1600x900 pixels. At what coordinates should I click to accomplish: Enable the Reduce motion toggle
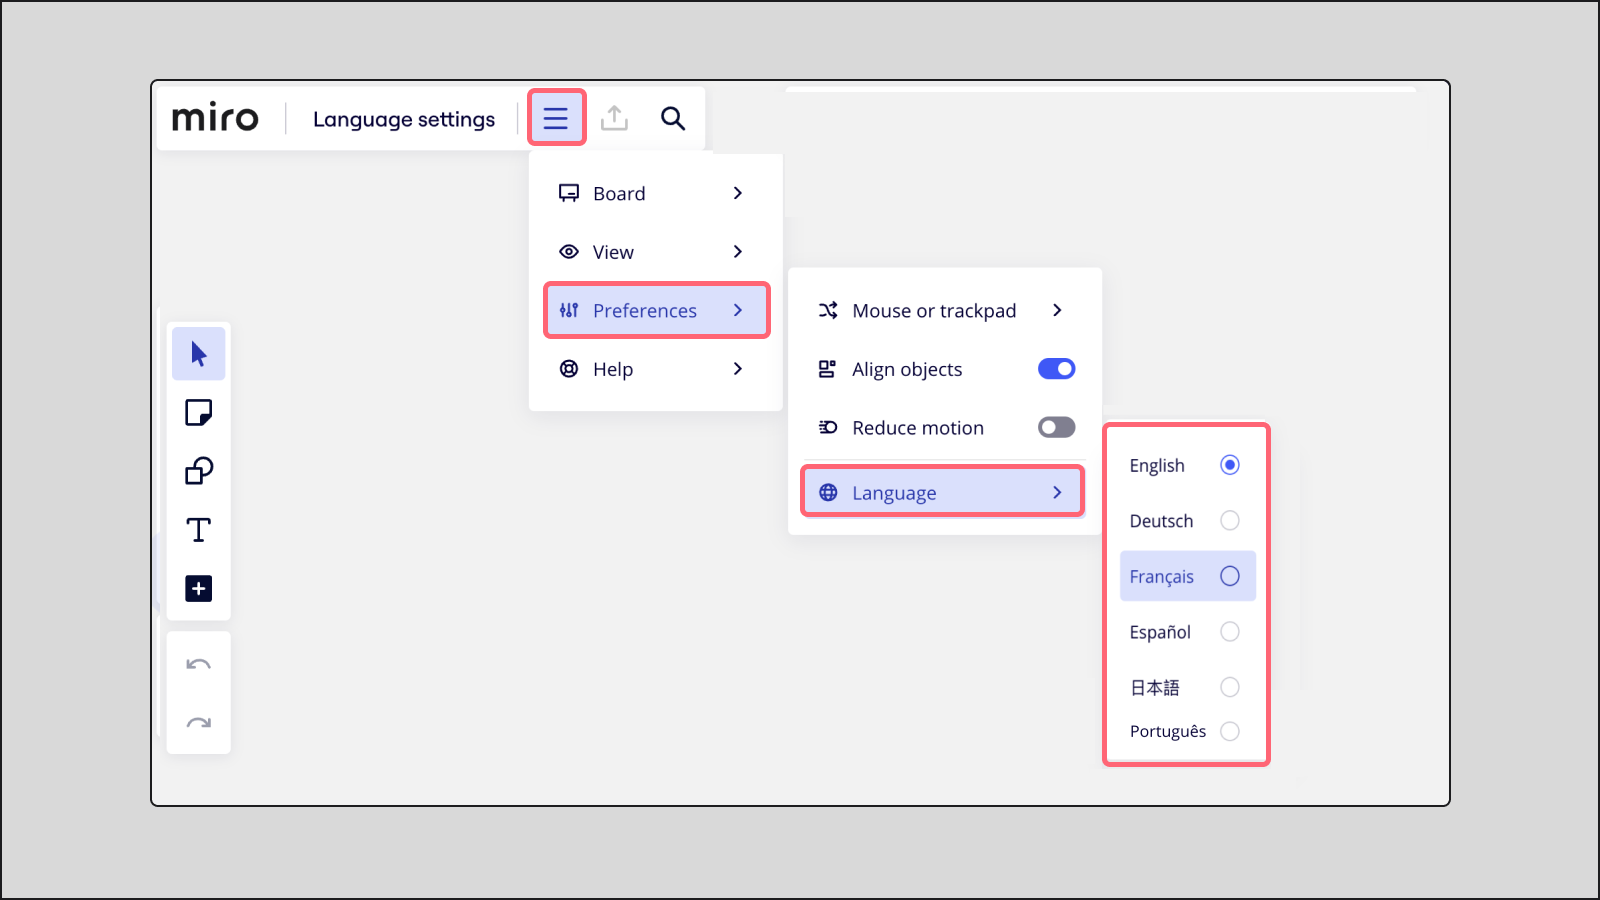point(1055,427)
